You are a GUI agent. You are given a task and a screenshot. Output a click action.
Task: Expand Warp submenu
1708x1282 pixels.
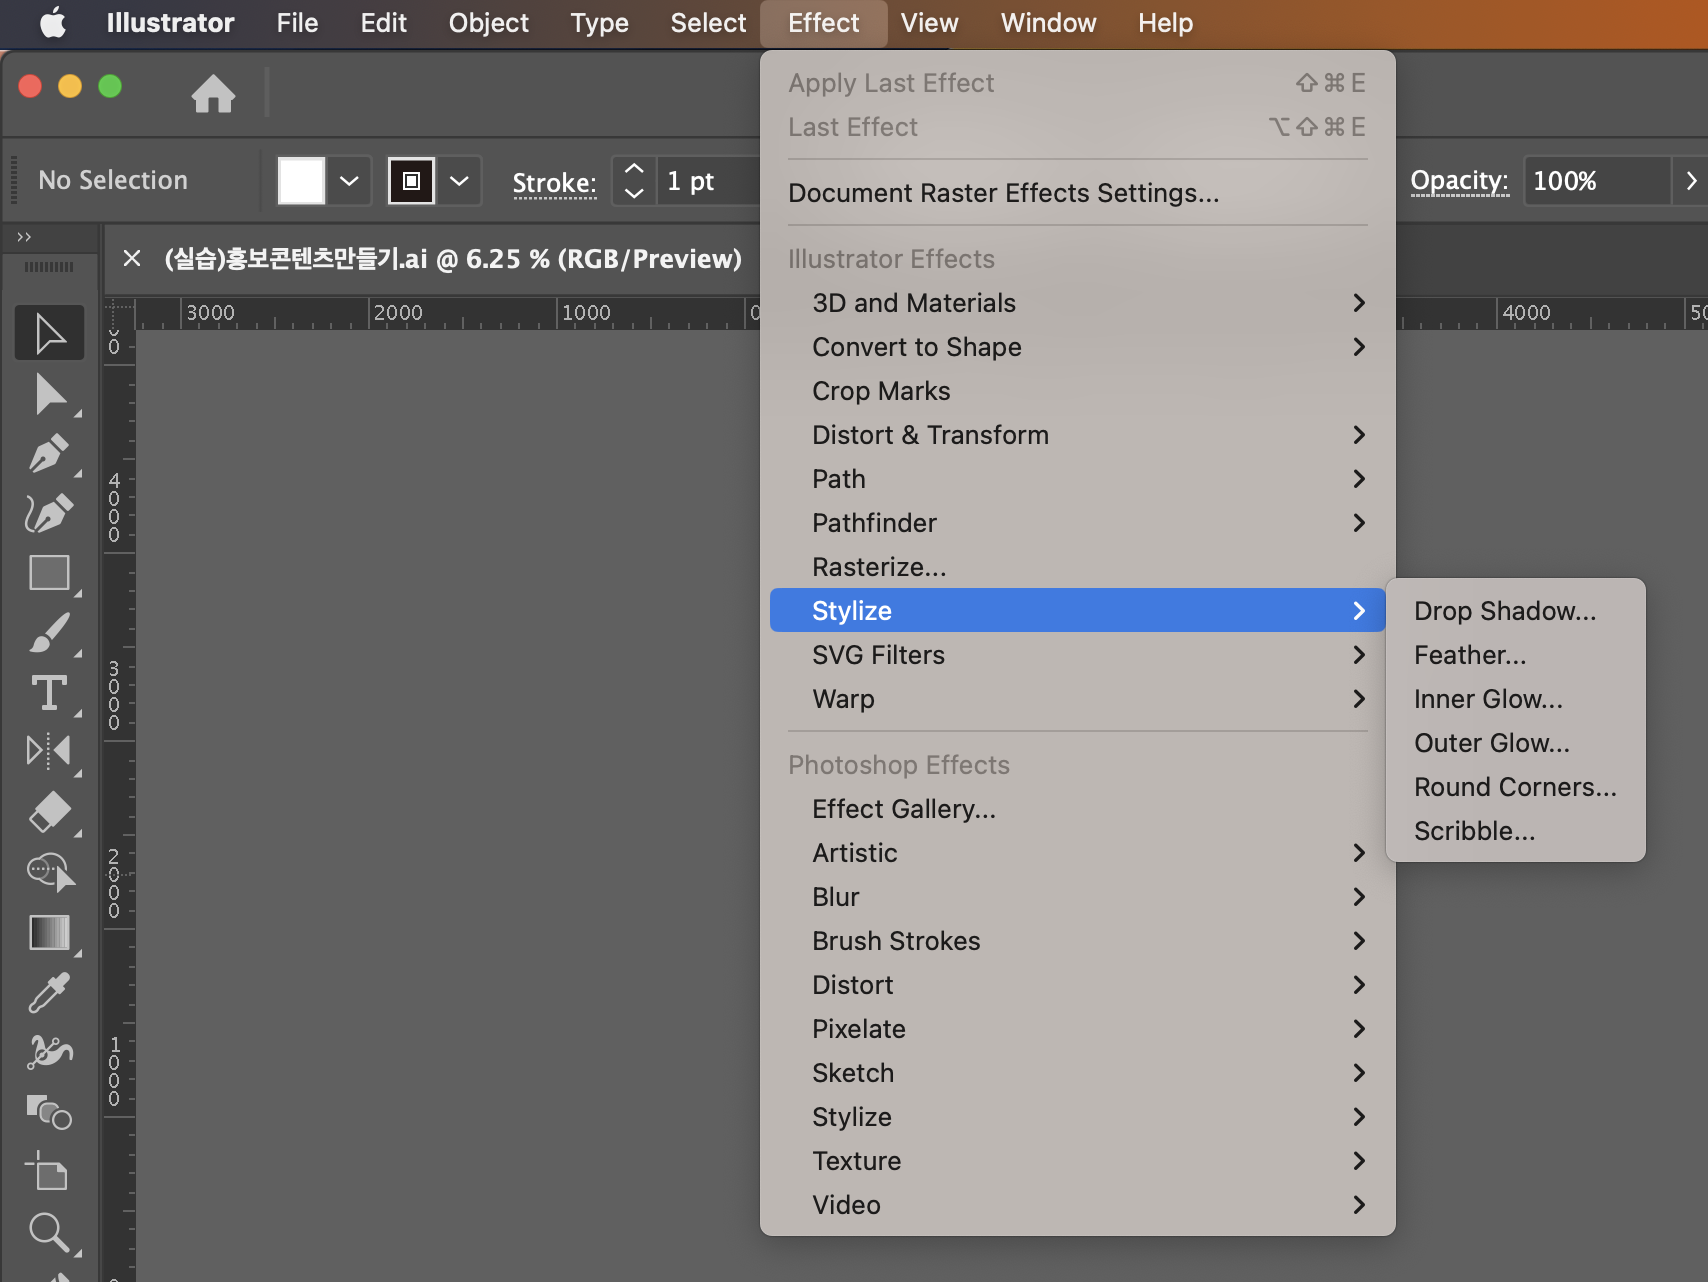click(x=1077, y=699)
